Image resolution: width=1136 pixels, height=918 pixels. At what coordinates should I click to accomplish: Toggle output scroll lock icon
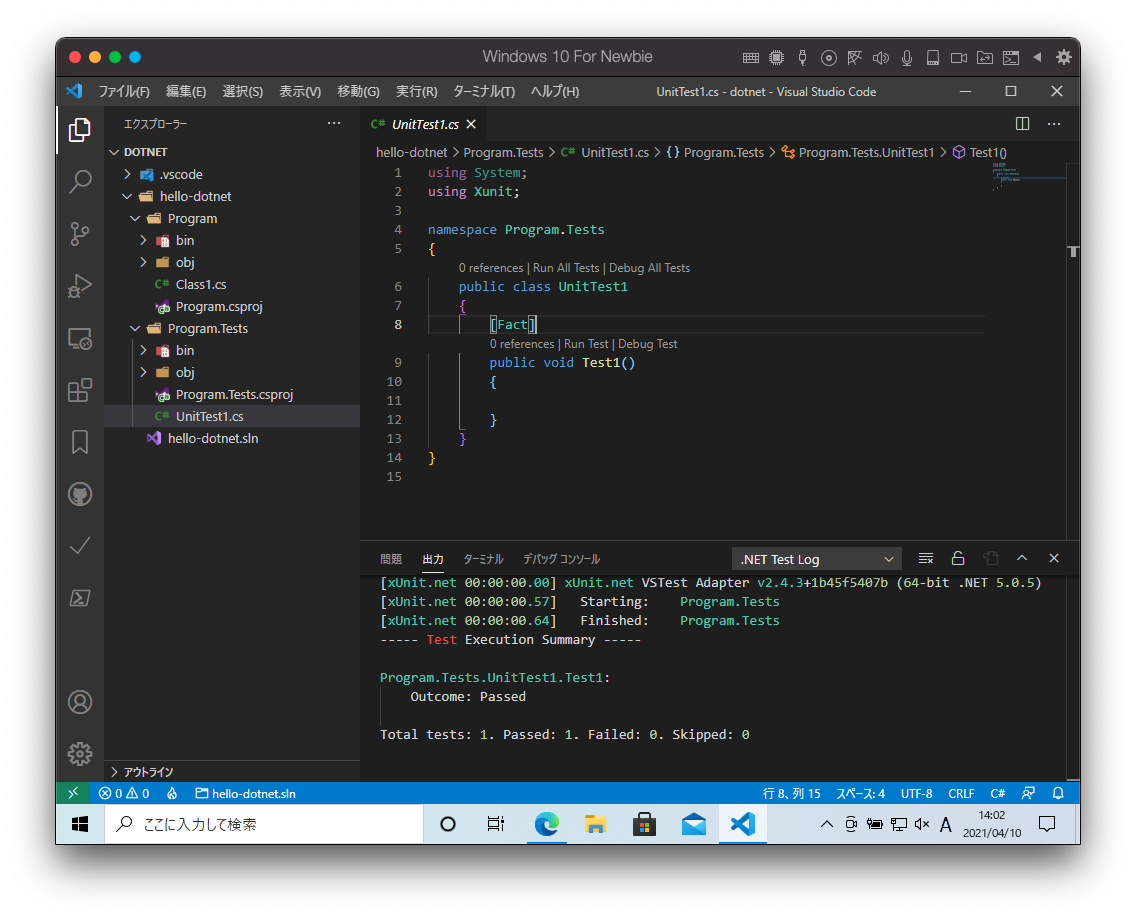958,559
